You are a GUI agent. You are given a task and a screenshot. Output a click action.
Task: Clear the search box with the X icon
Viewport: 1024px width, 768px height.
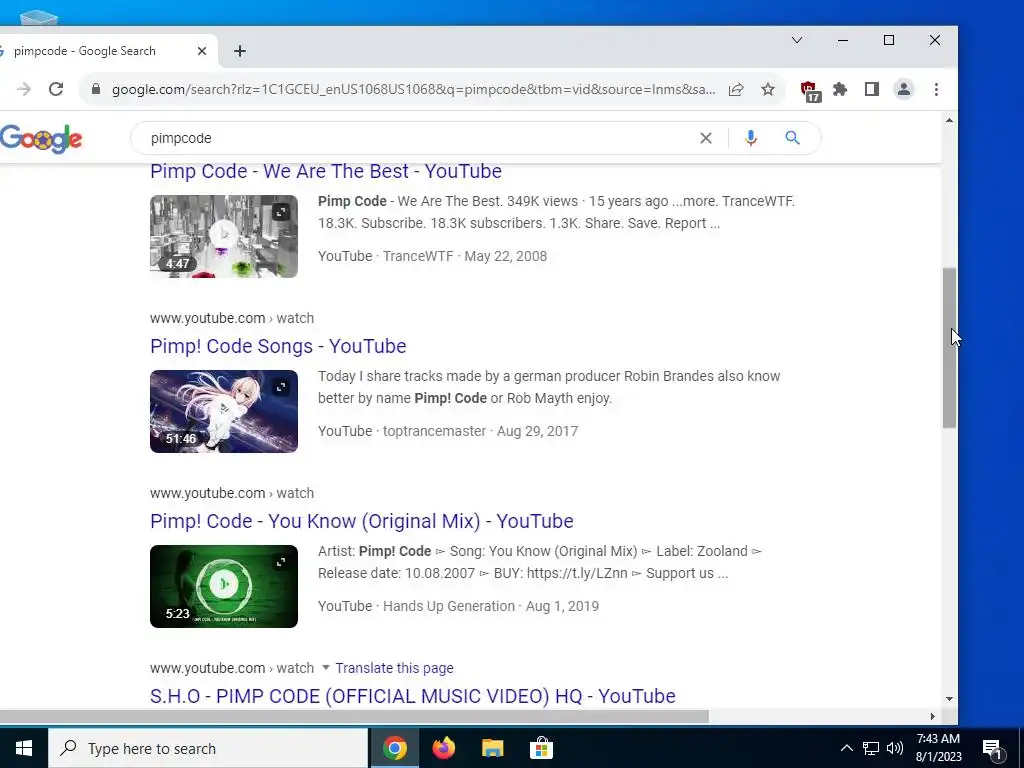706,138
